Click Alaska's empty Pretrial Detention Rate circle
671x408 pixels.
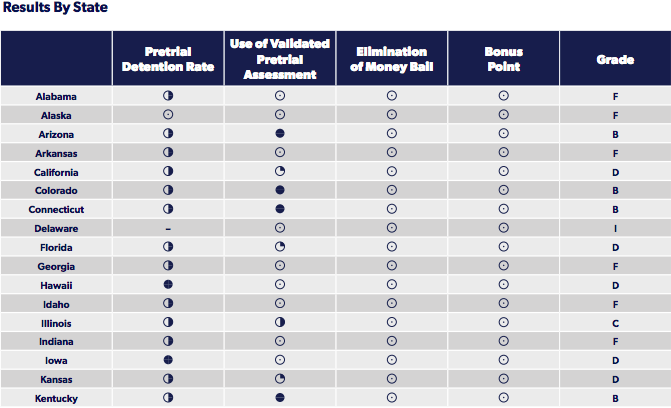tap(168, 115)
